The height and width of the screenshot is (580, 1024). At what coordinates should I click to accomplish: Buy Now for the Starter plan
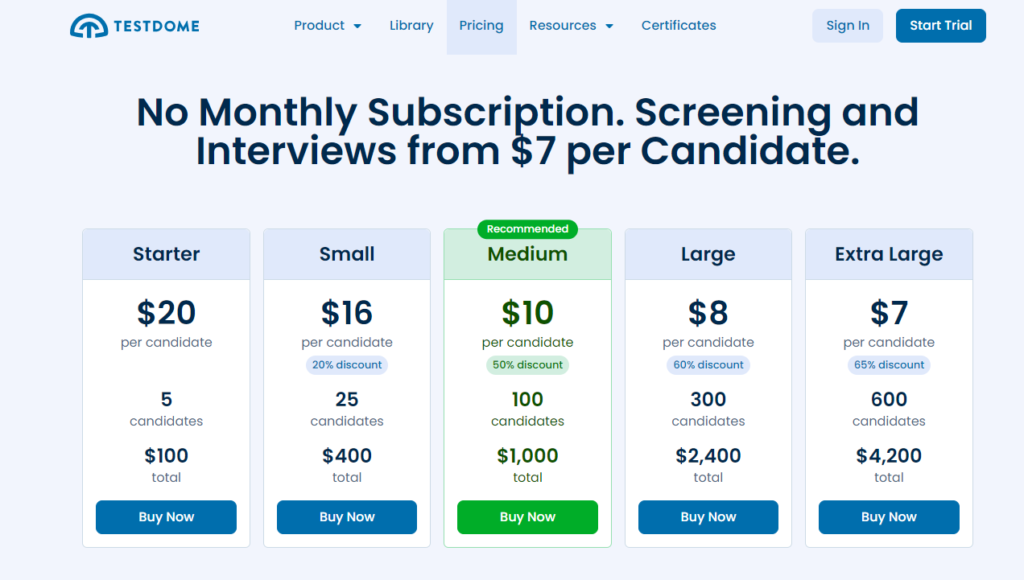(166, 517)
